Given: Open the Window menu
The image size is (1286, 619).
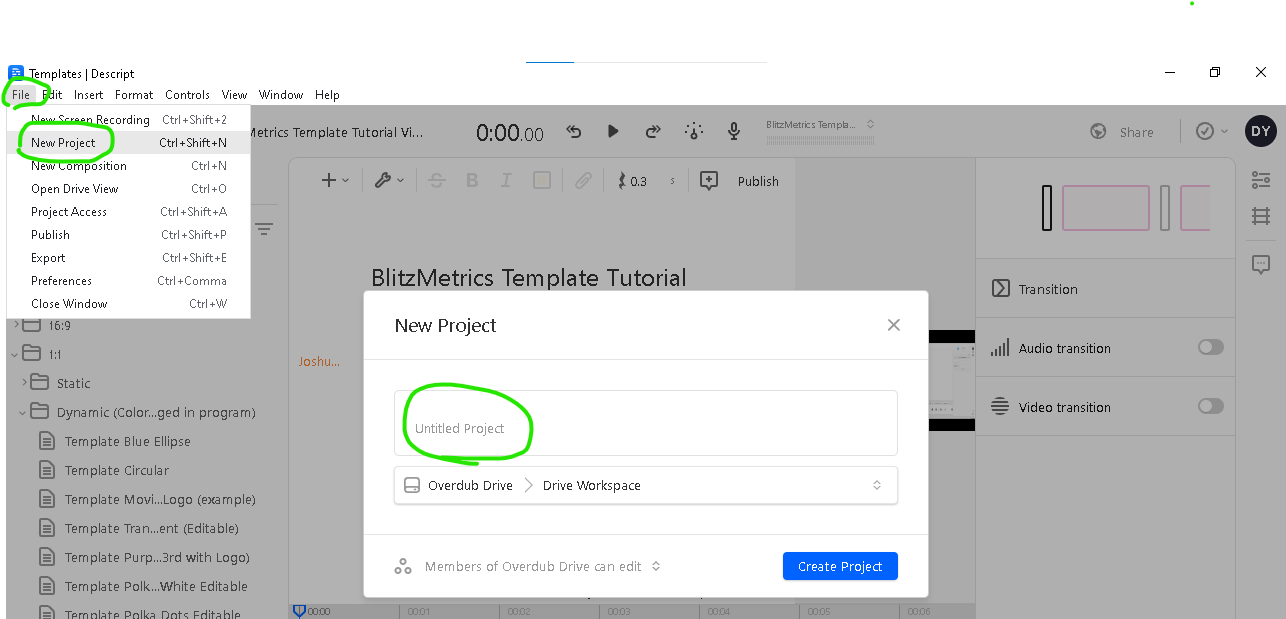Looking at the screenshot, I should (x=281, y=95).
